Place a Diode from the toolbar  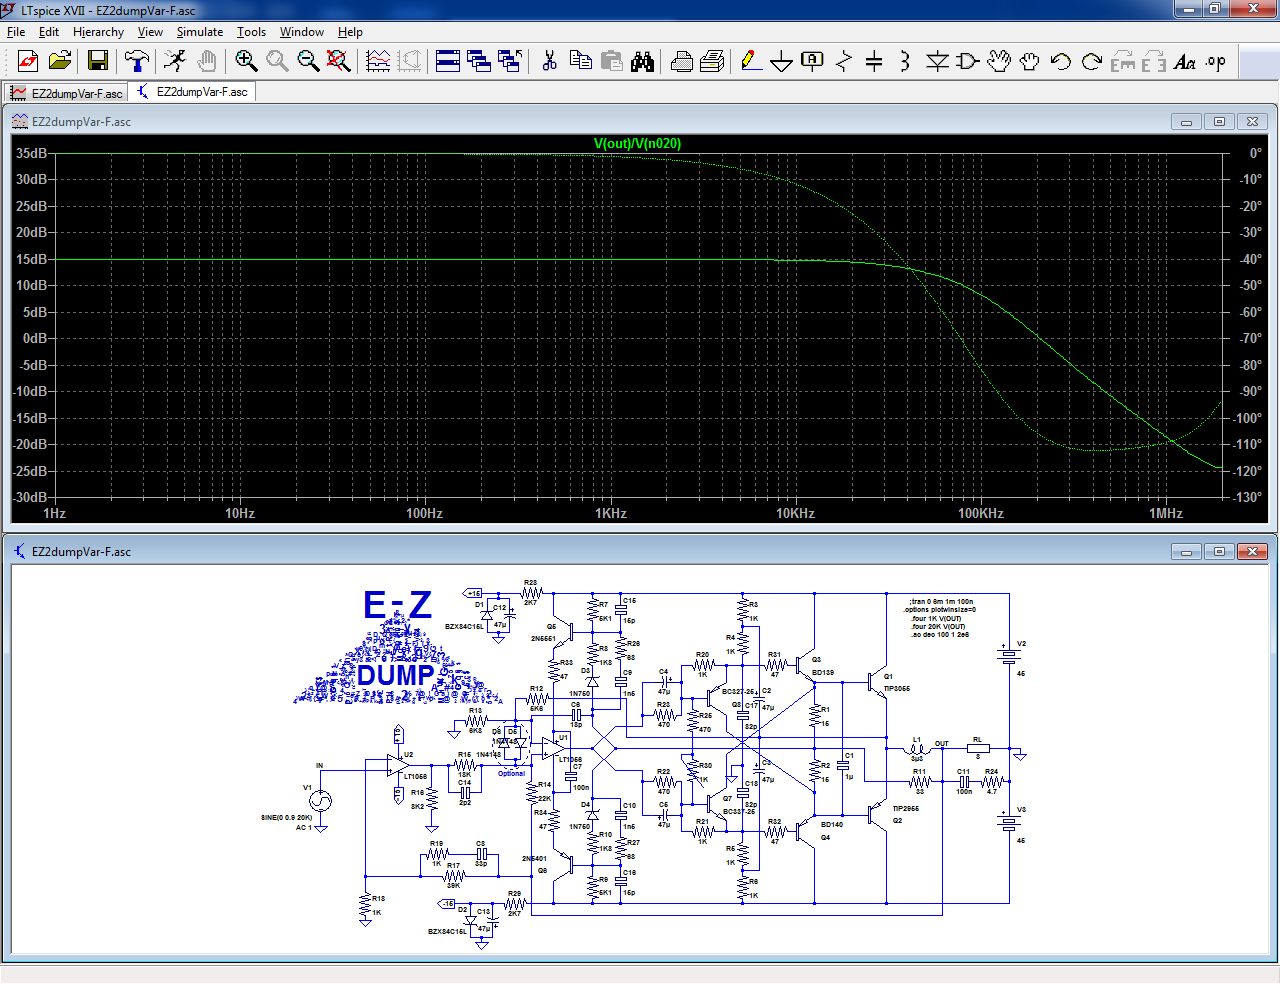coord(937,61)
